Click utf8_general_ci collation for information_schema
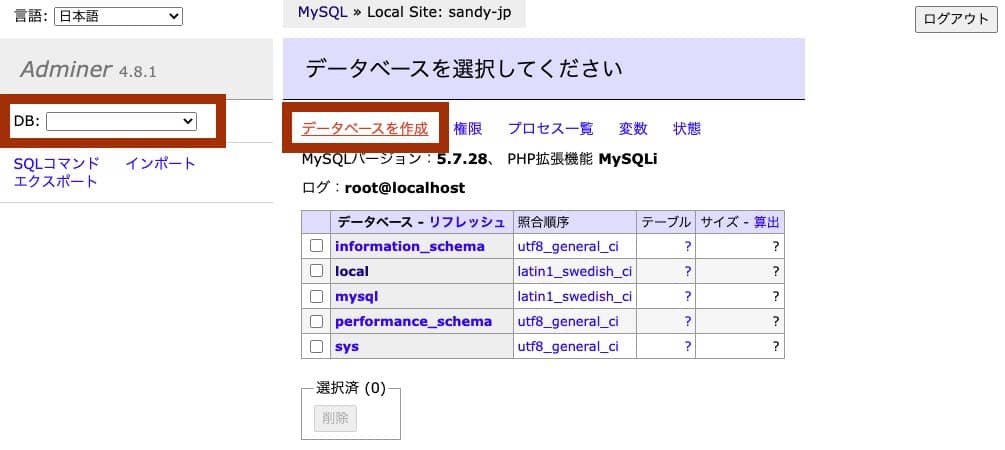1005x450 pixels. pos(568,246)
